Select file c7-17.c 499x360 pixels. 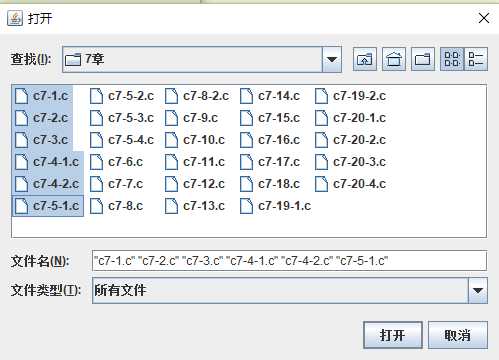click(270, 162)
